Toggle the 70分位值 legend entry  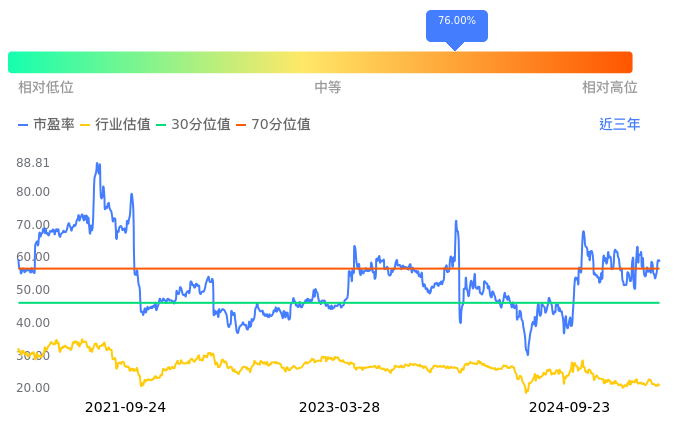tap(273, 125)
